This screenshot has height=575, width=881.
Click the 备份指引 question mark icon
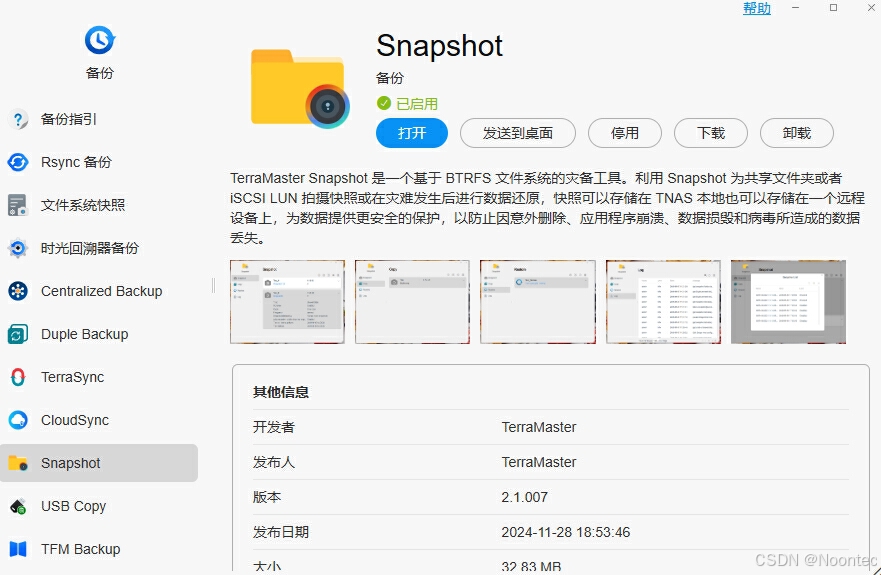[x=18, y=119]
